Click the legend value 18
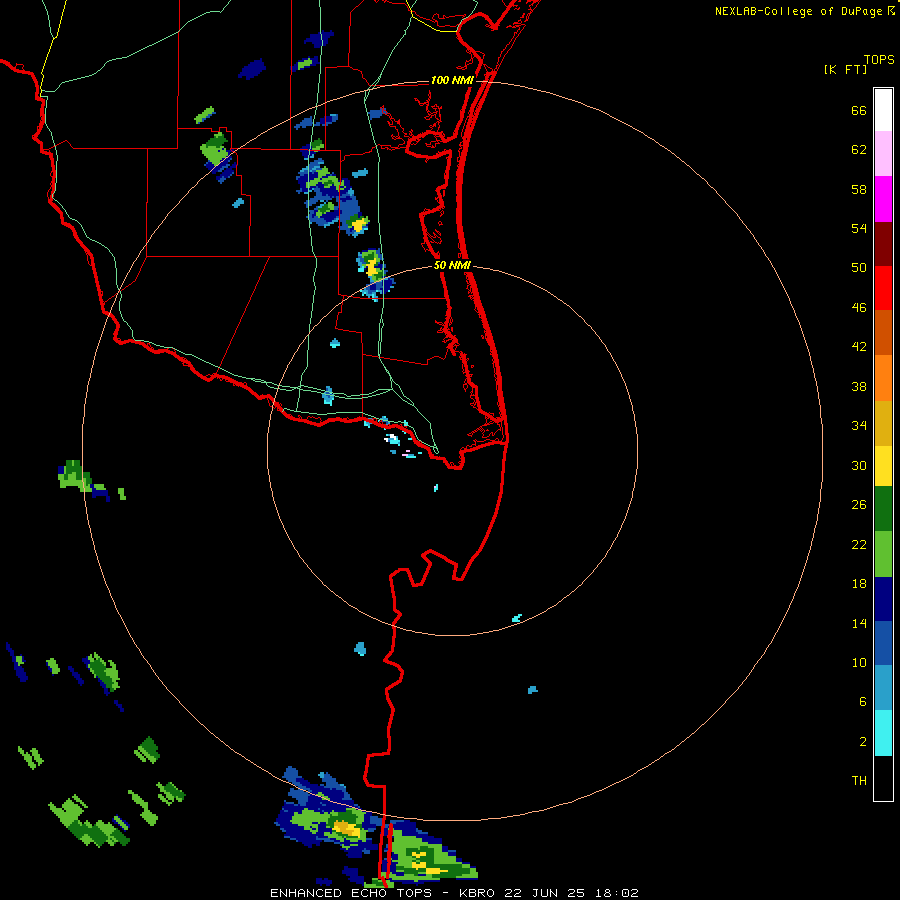Screen dimensions: 900x900 click(859, 584)
